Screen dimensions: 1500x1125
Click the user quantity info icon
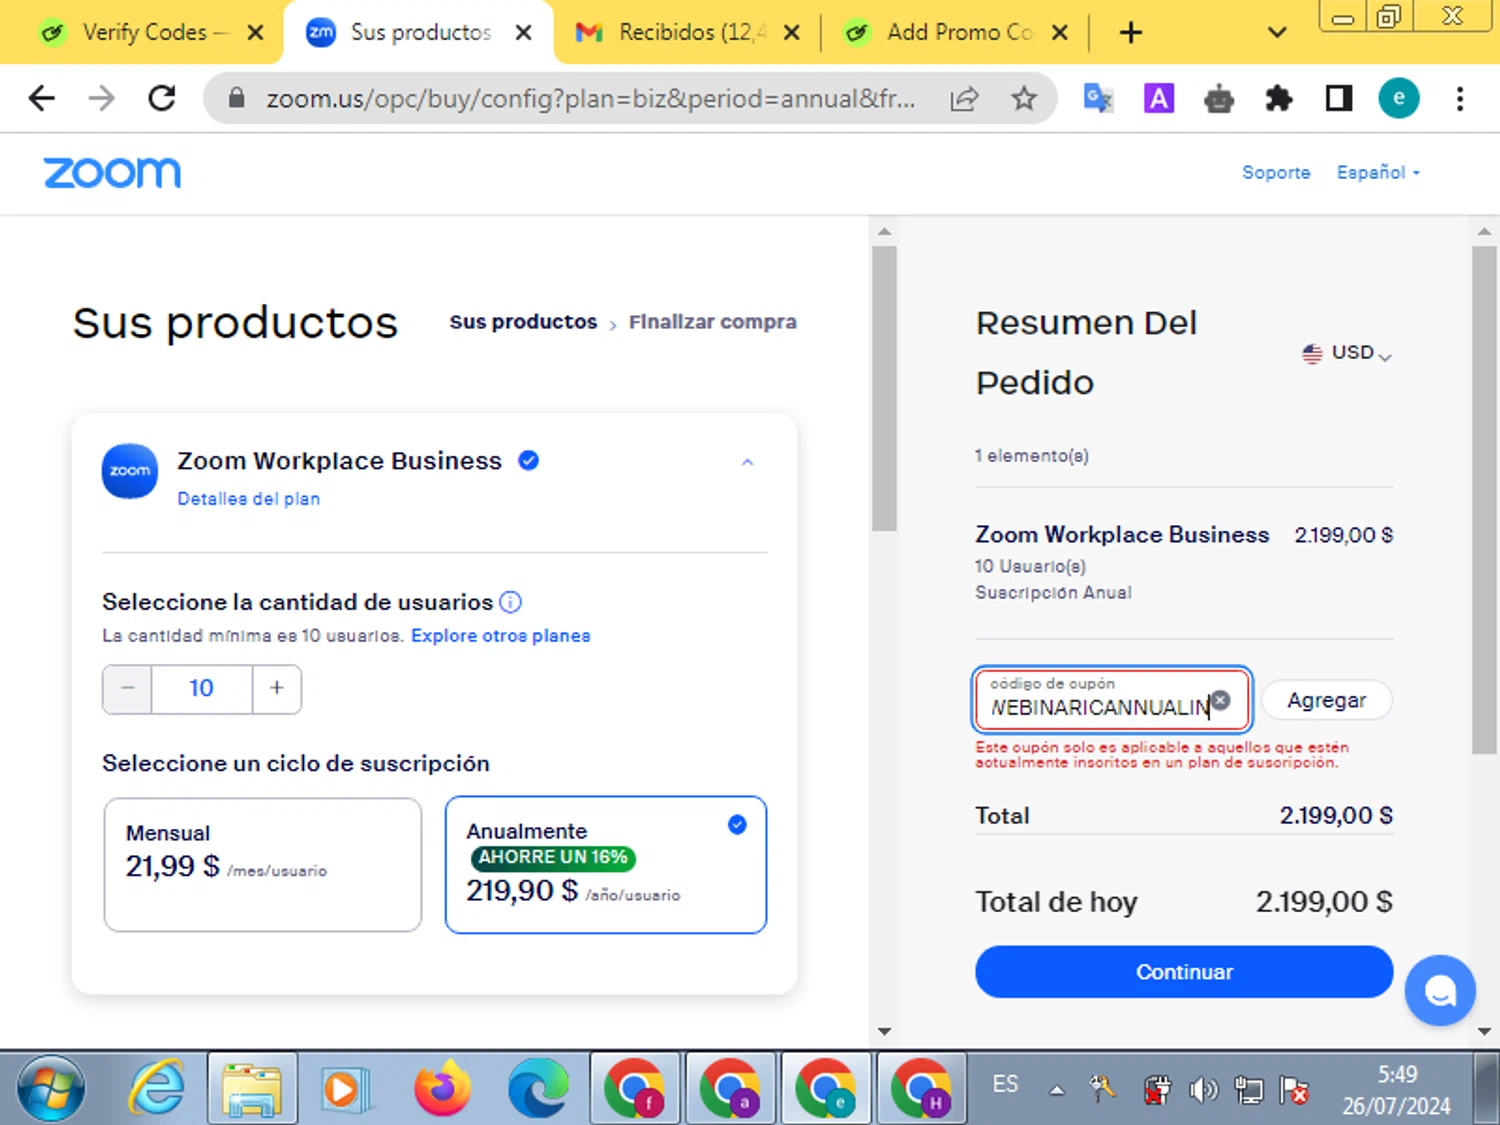tap(510, 602)
